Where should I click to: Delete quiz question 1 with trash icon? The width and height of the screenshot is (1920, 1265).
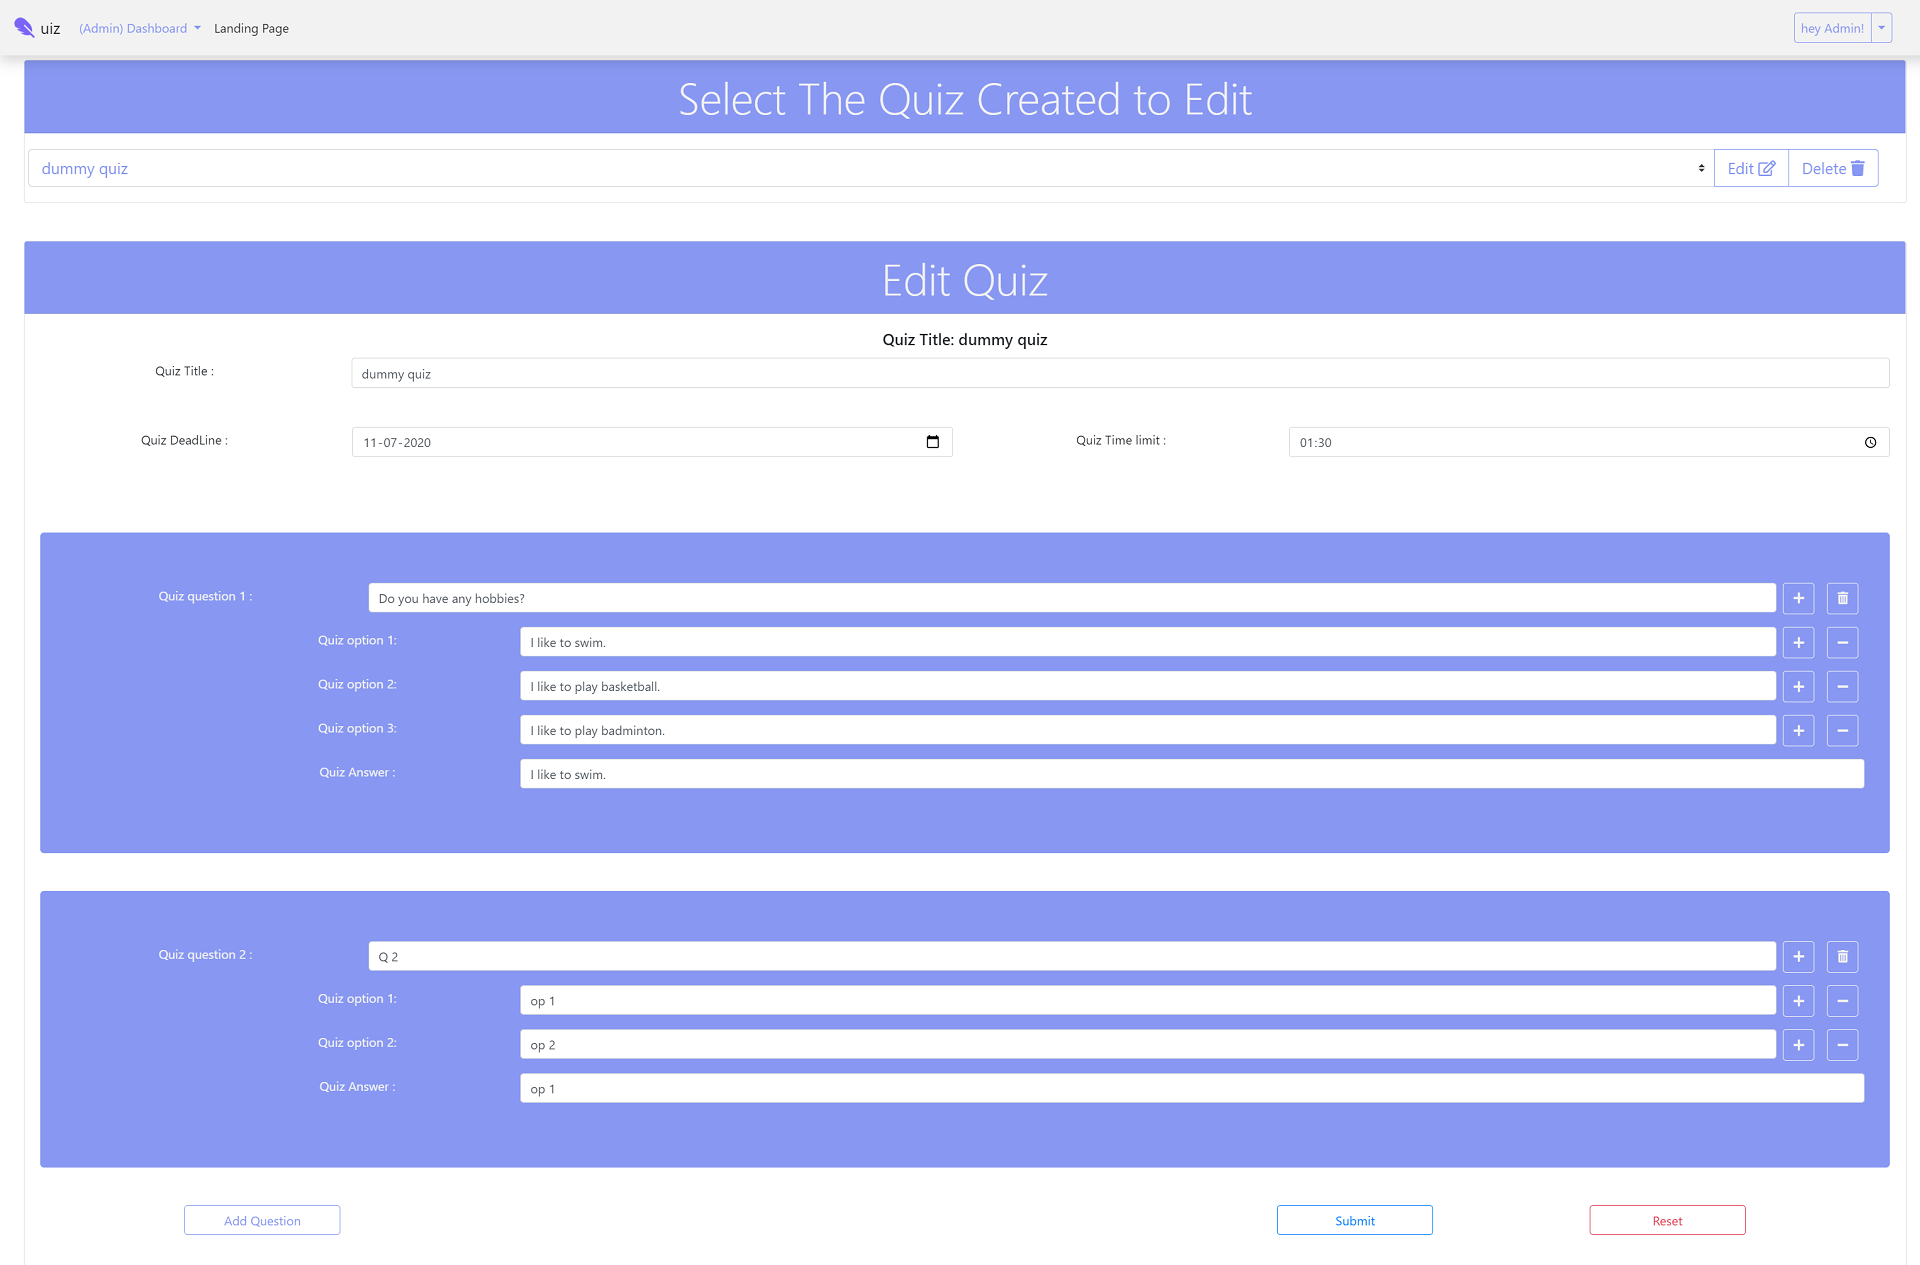click(x=1842, y=598)
